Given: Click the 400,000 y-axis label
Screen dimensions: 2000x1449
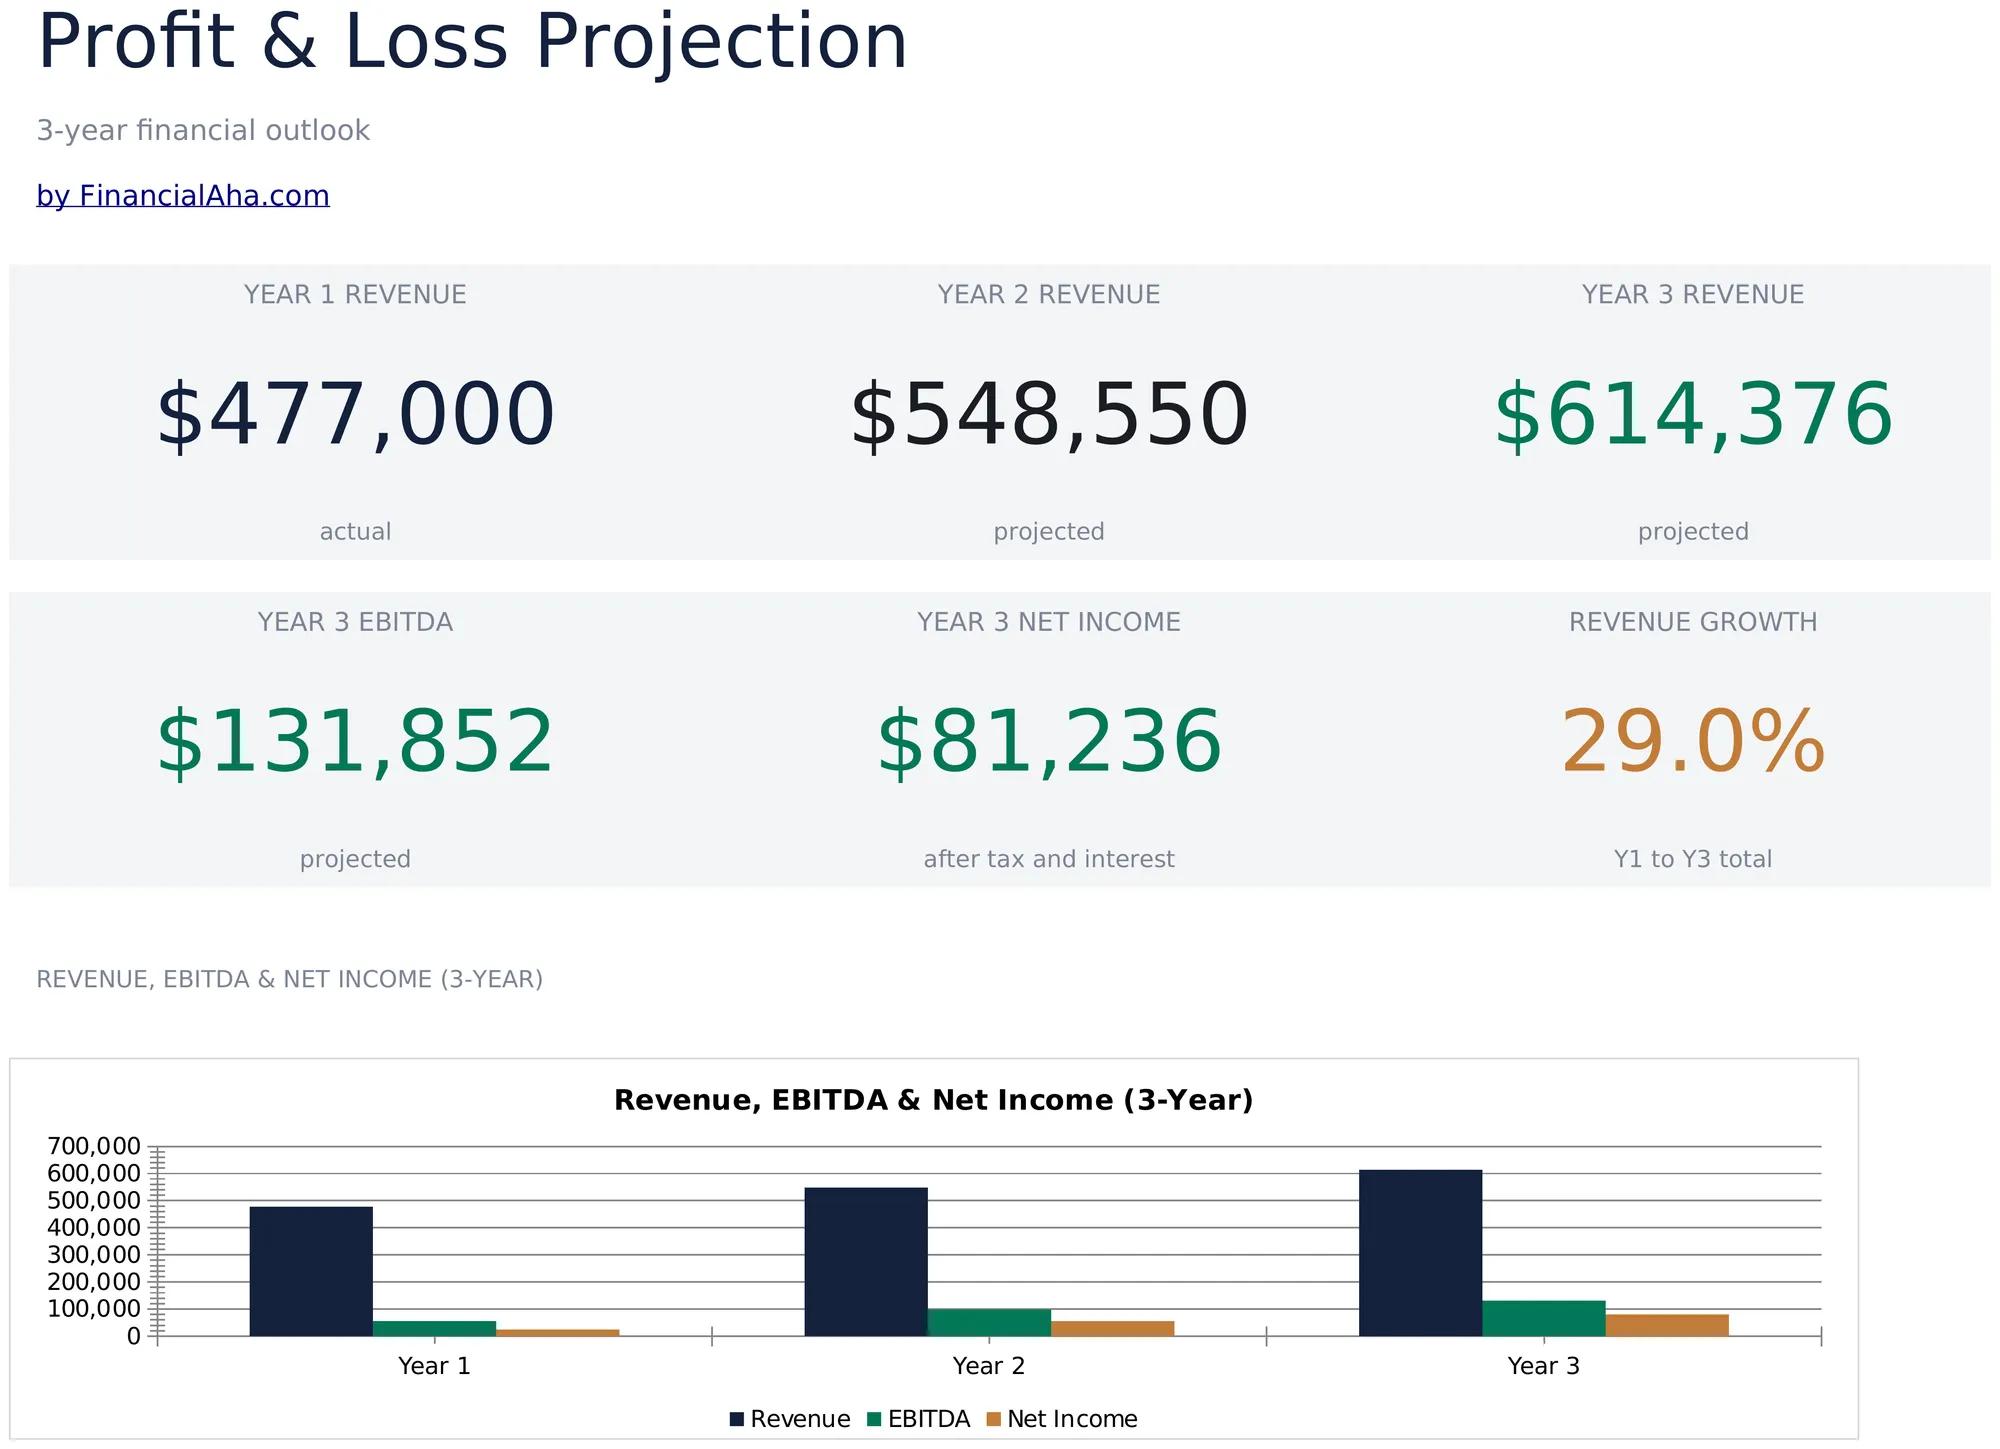Looking at the screenshot, I should coord(94,1227).
